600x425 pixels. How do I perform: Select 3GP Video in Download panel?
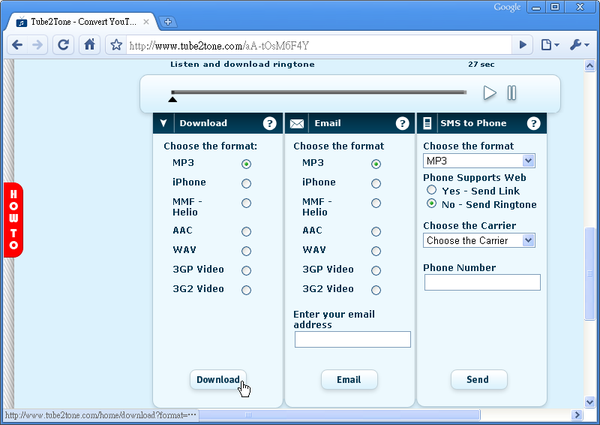[246, 270]
